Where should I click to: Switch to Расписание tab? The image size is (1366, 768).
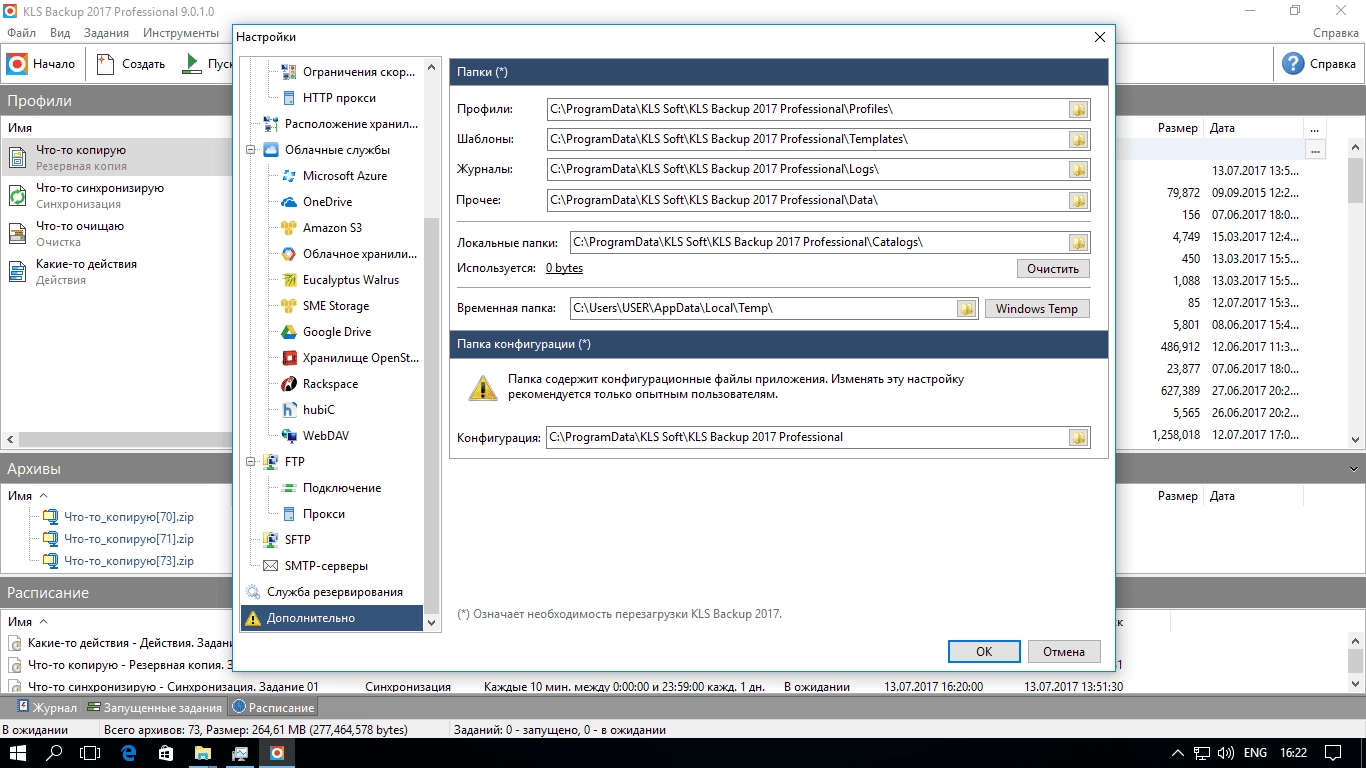[273, 708]
